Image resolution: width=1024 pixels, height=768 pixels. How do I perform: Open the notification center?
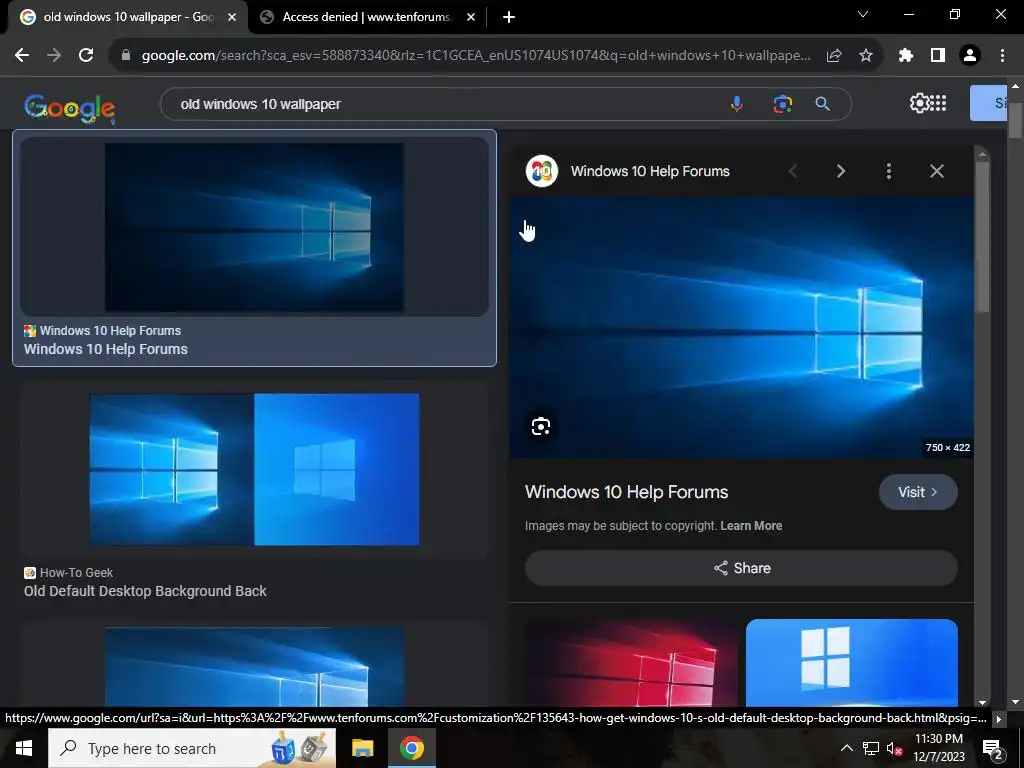[993, 748]
